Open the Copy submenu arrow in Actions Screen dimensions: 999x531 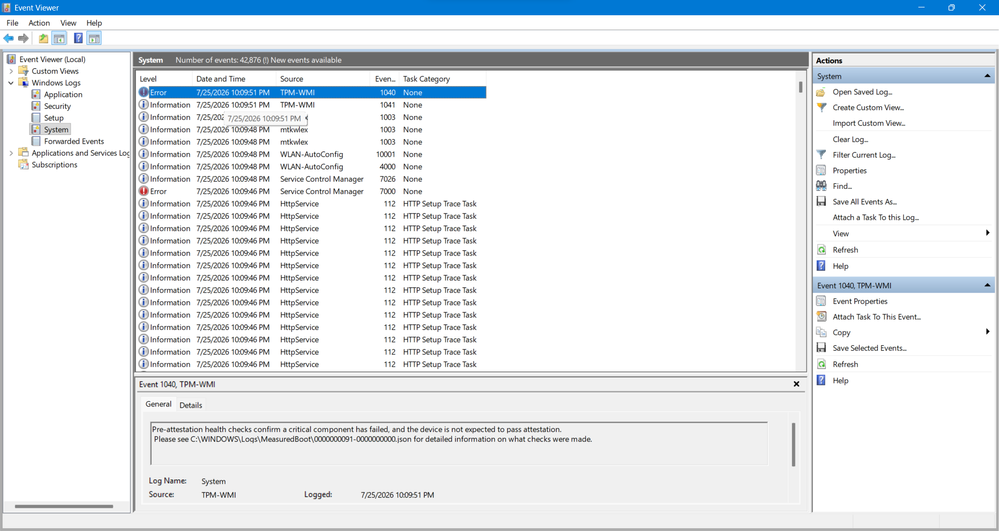pyautogui.click(x=988, y=332)
